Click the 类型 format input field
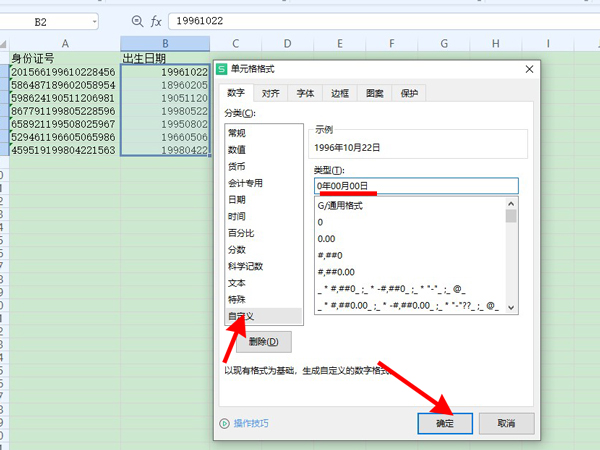 [416, 186]
